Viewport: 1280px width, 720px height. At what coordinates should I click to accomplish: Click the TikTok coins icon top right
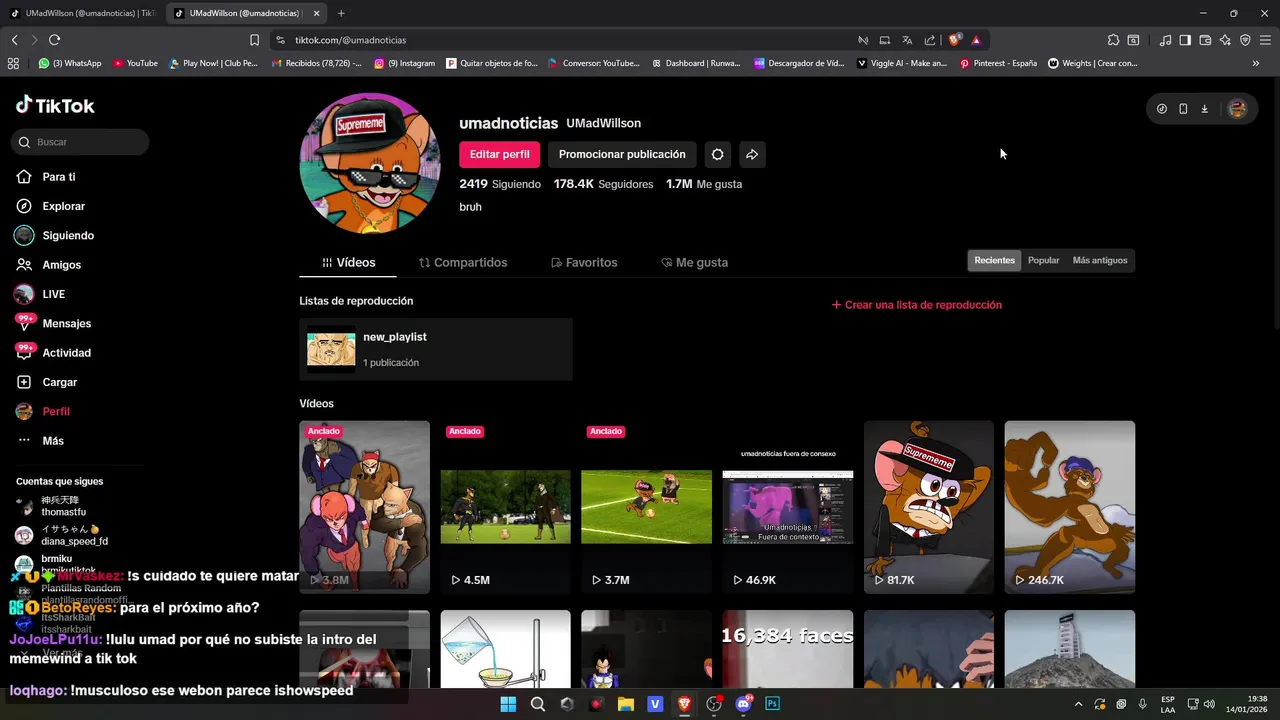1162,109
